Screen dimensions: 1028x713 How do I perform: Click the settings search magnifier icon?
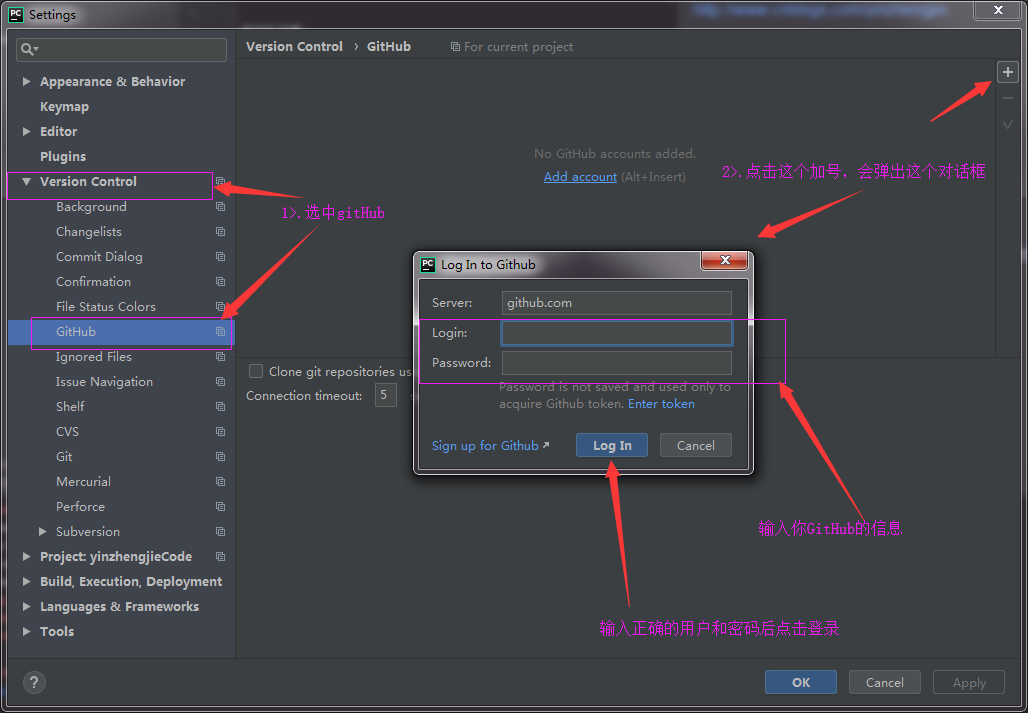(30, 49)
